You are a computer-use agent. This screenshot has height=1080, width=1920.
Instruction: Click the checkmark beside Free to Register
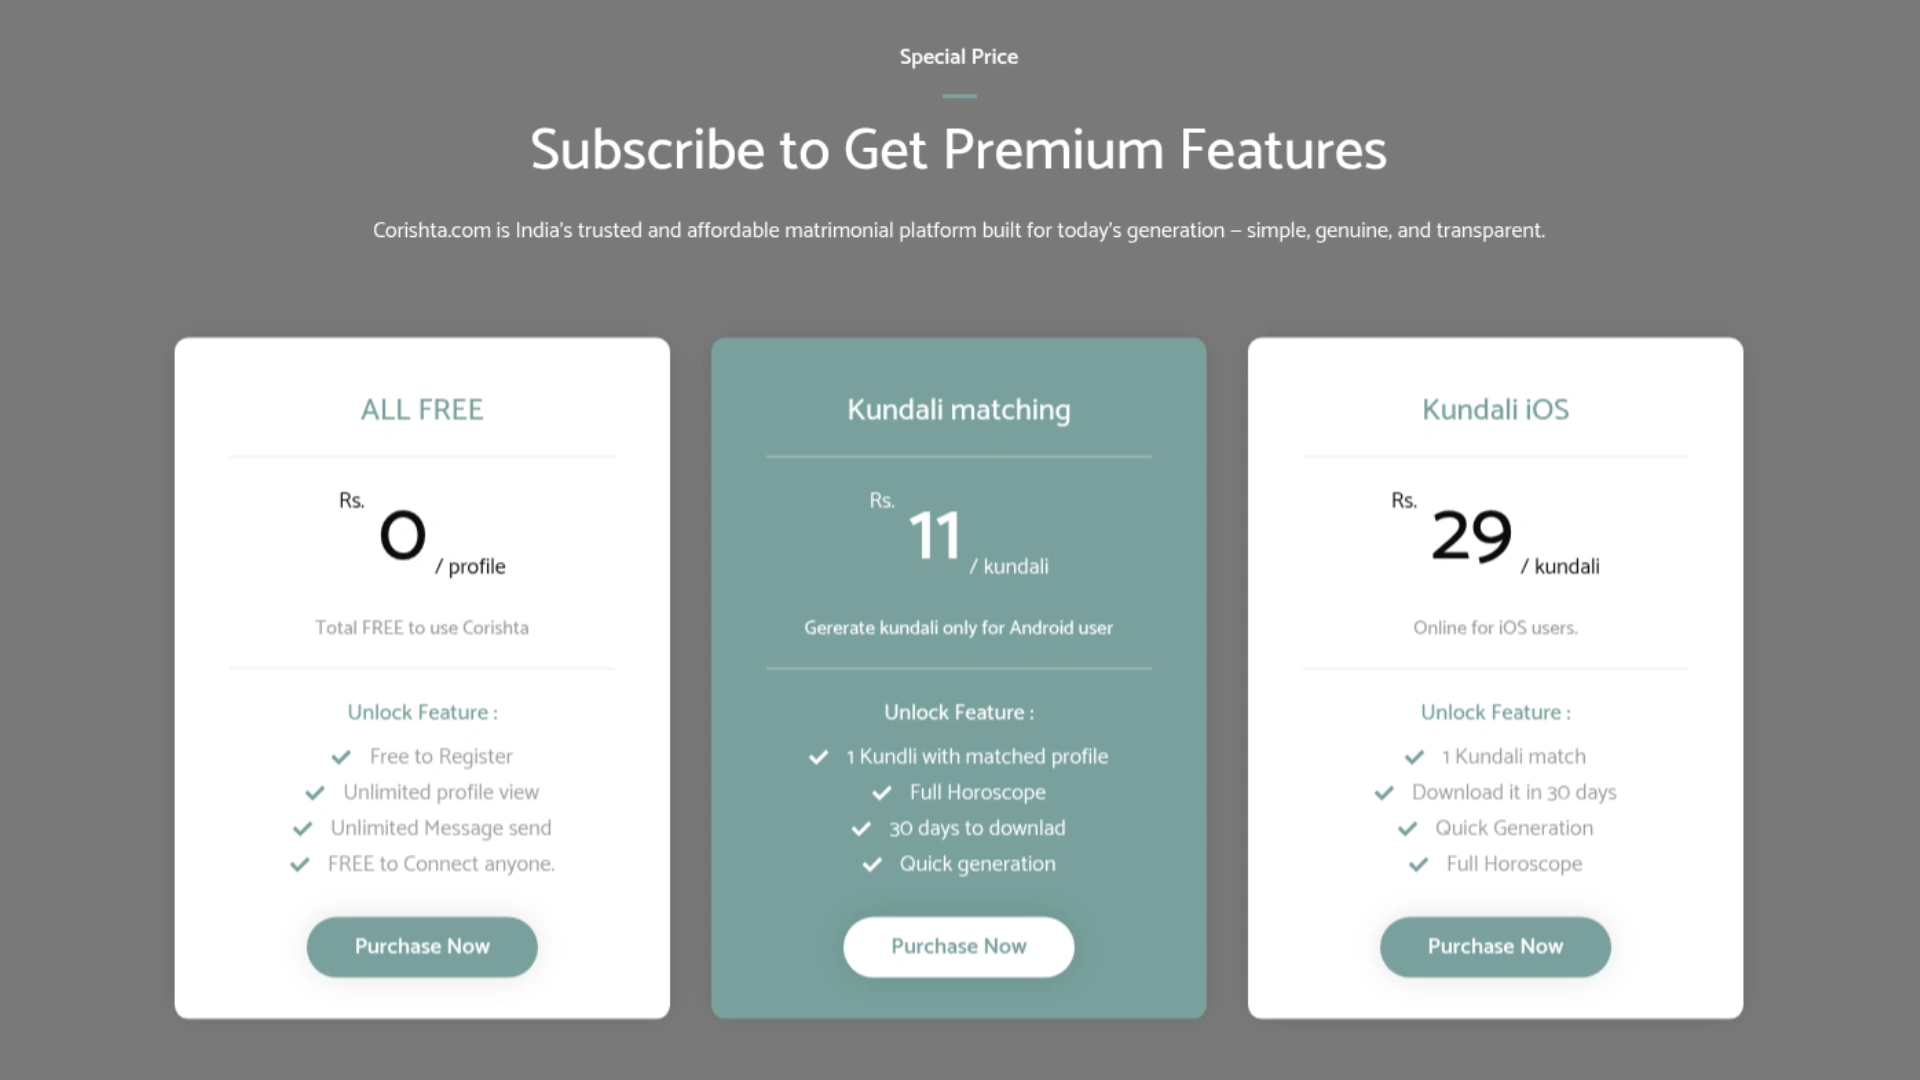(x=341, y=757)
